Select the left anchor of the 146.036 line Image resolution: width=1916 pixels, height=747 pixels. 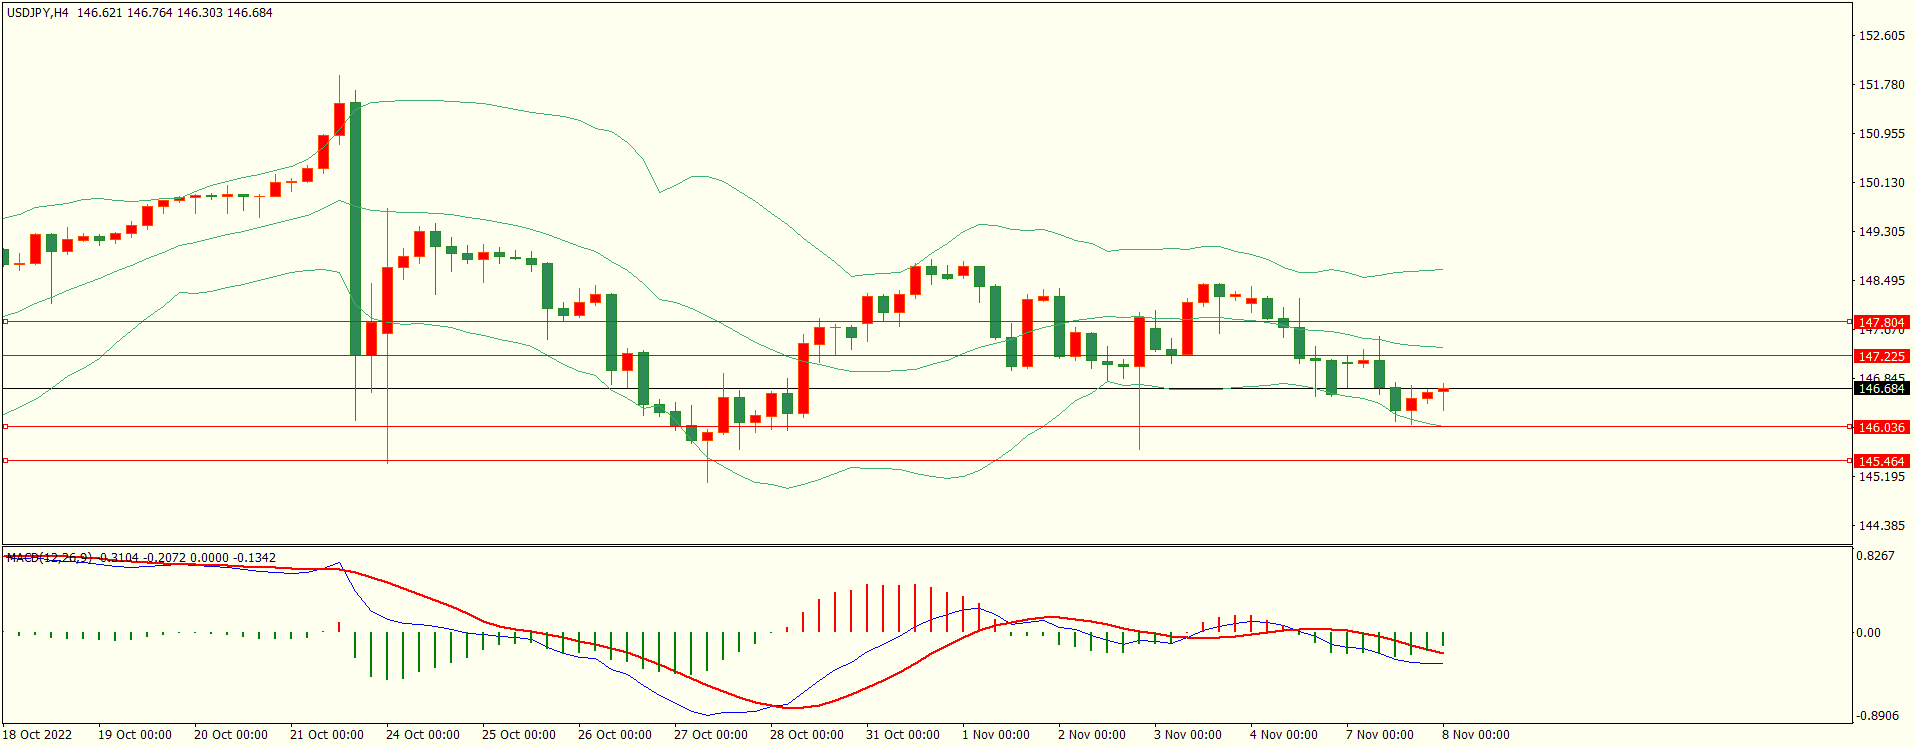pos(5,427)
